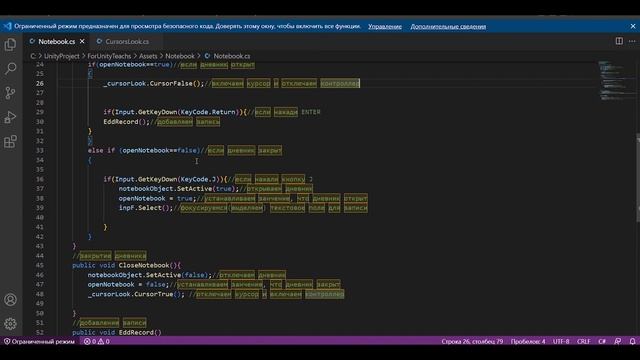640x360 pixels.
Task: Click the Notebook folder breadcrumb
Action: pyautogui.click(x=180, y=56)
